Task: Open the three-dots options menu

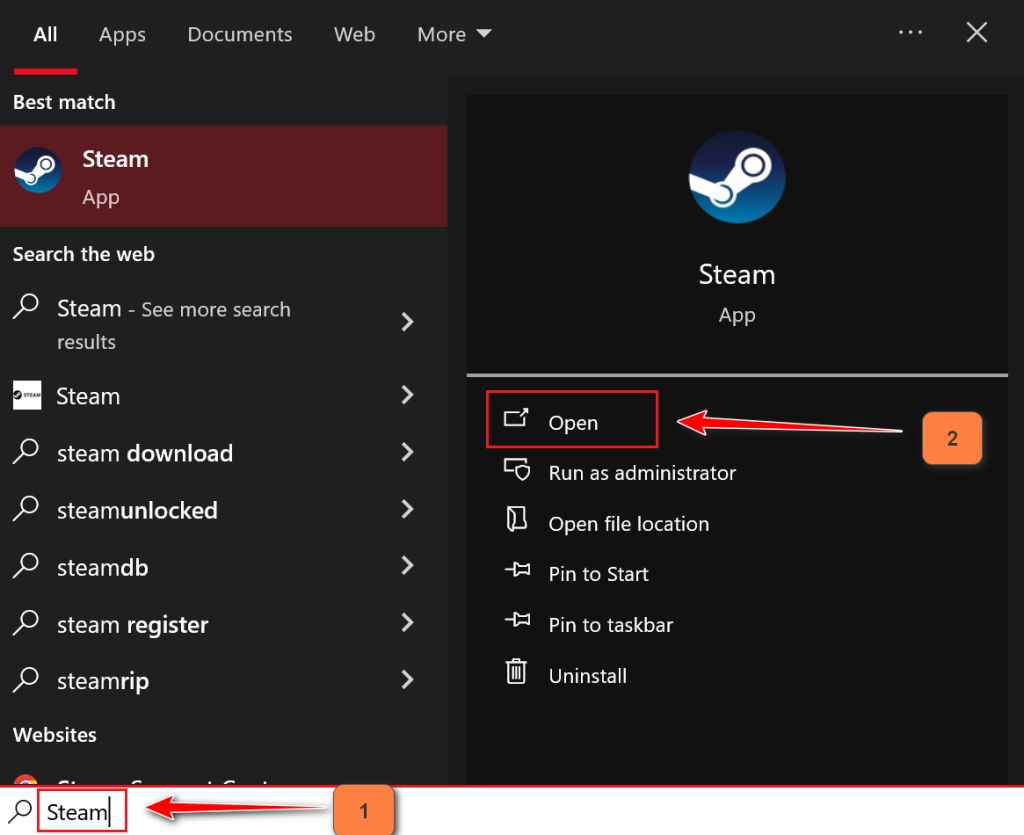Action: (x=910, y=32)
